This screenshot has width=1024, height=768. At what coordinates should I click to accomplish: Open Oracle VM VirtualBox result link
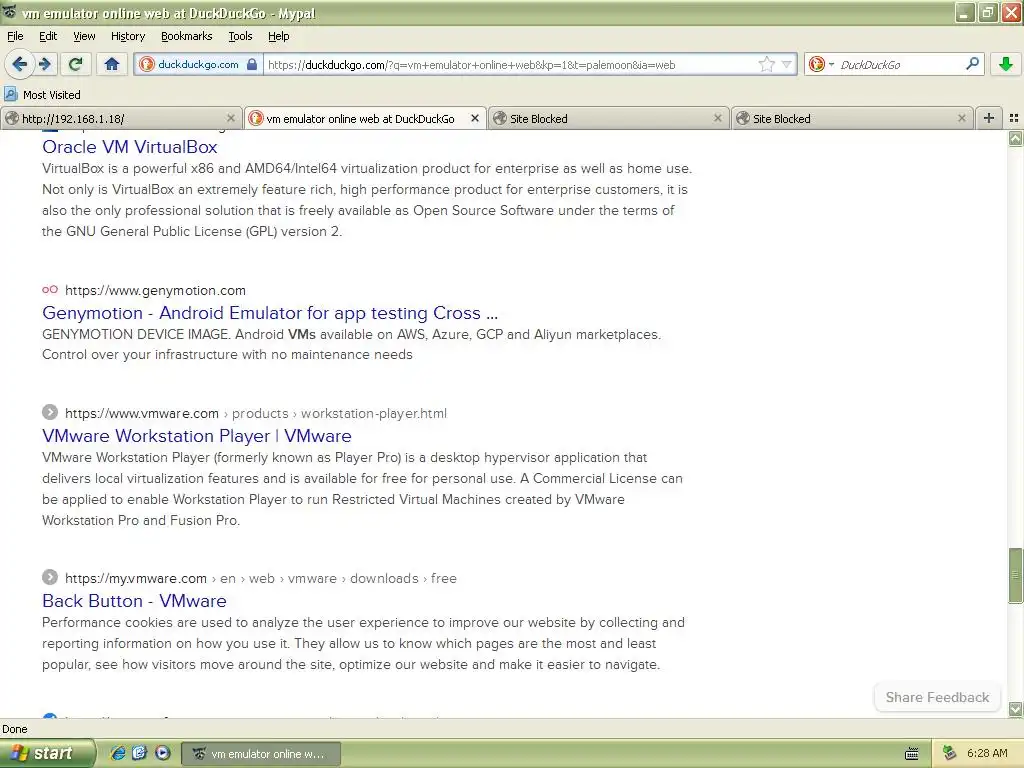[x=129, y=147]
